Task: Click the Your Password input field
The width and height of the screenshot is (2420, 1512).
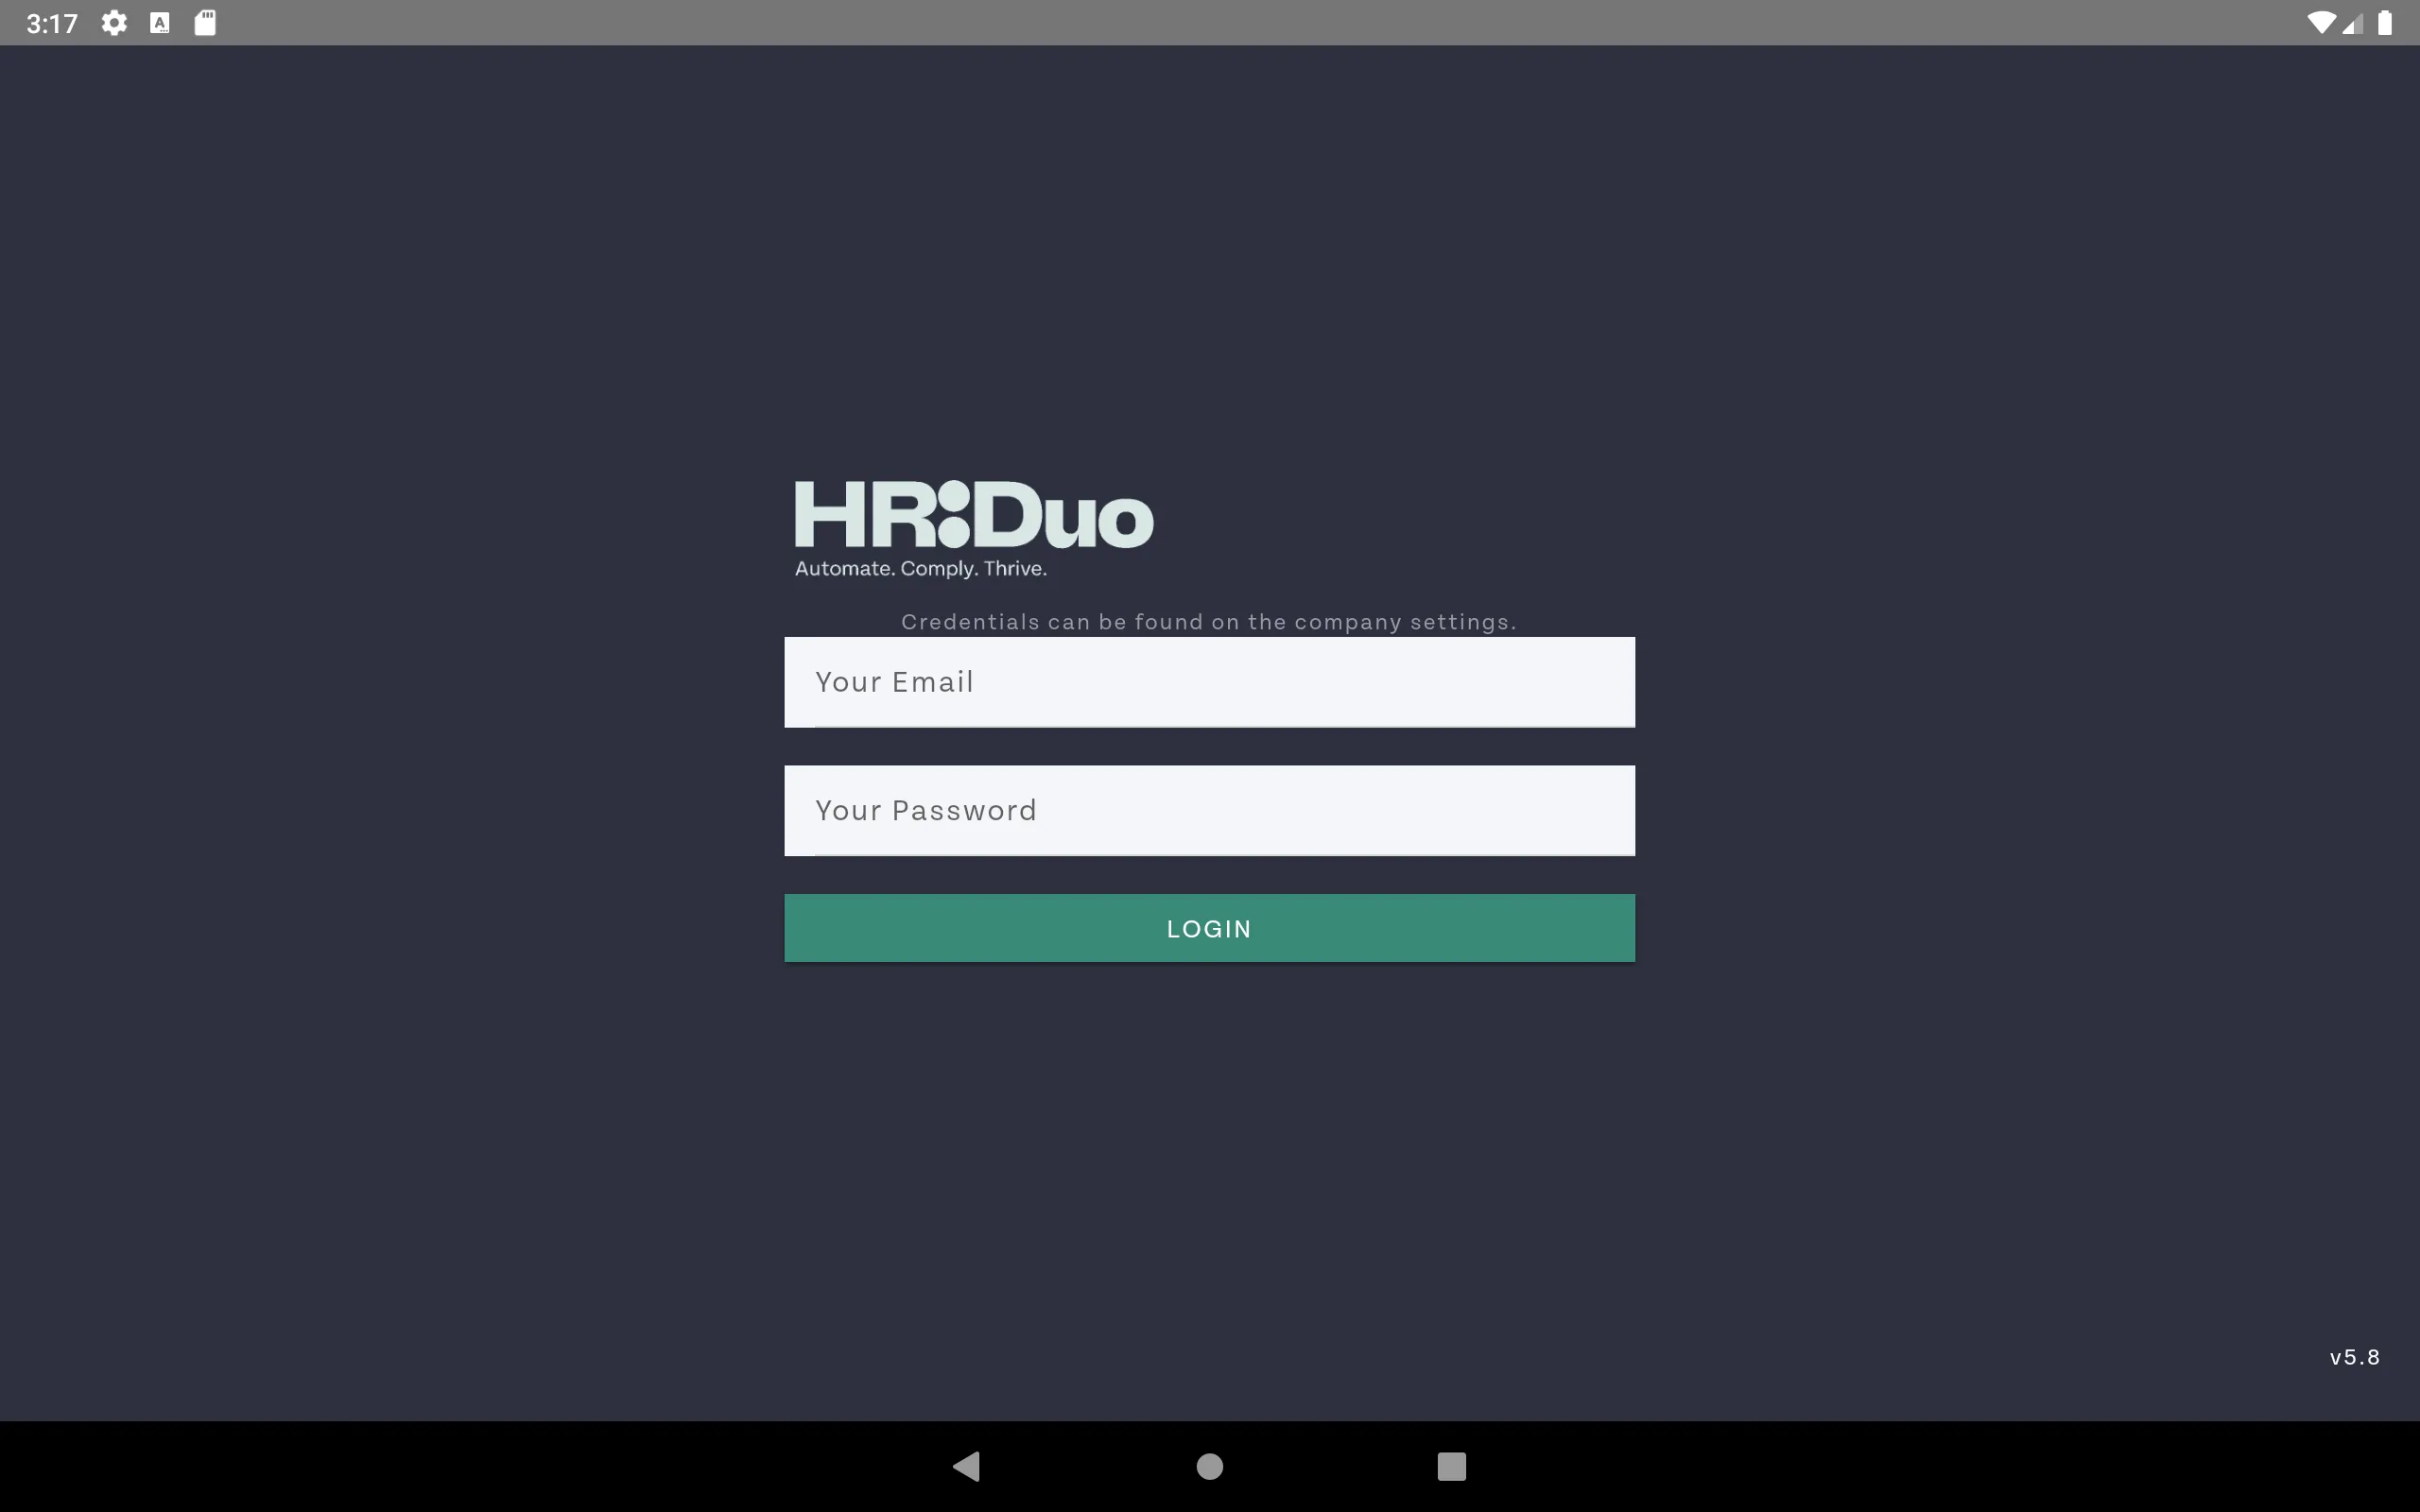Action: (1209, 810)
